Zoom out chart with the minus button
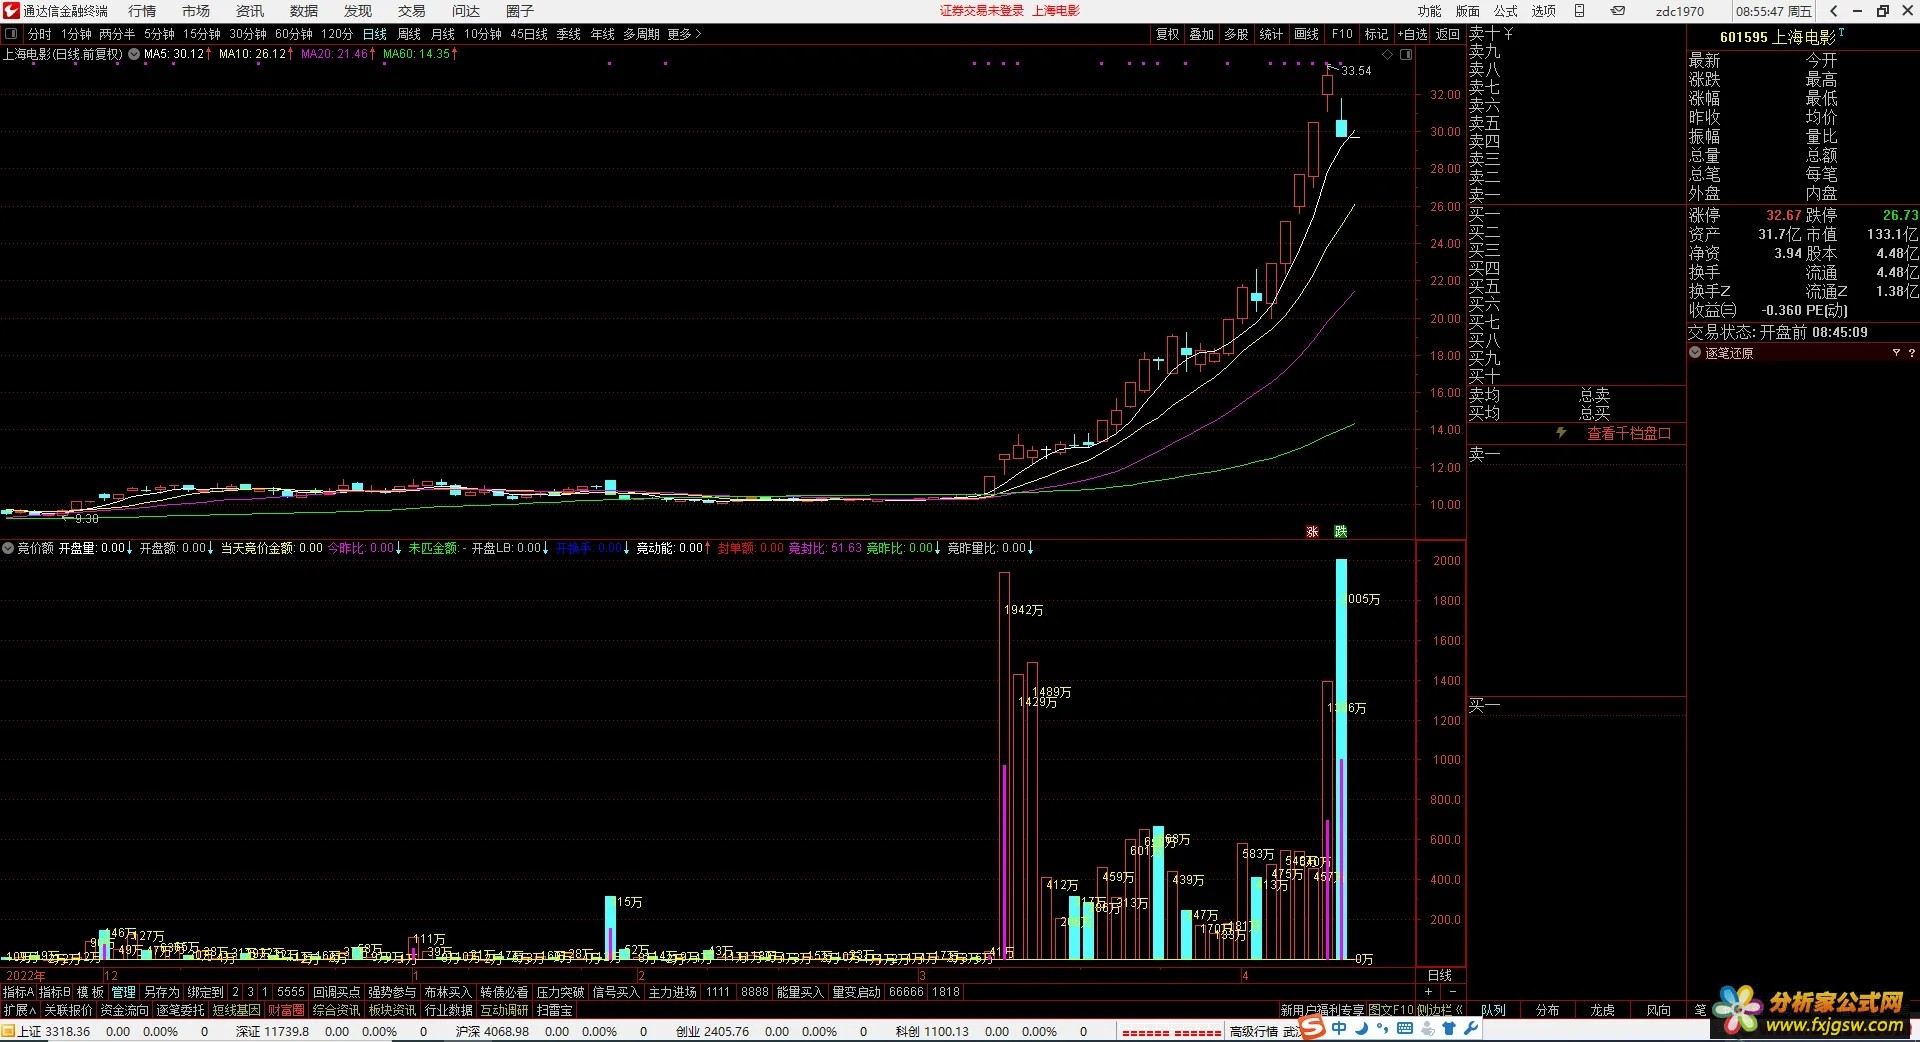Image resolution: width=1920 pixels, height=1042 pixels. 1453,992
